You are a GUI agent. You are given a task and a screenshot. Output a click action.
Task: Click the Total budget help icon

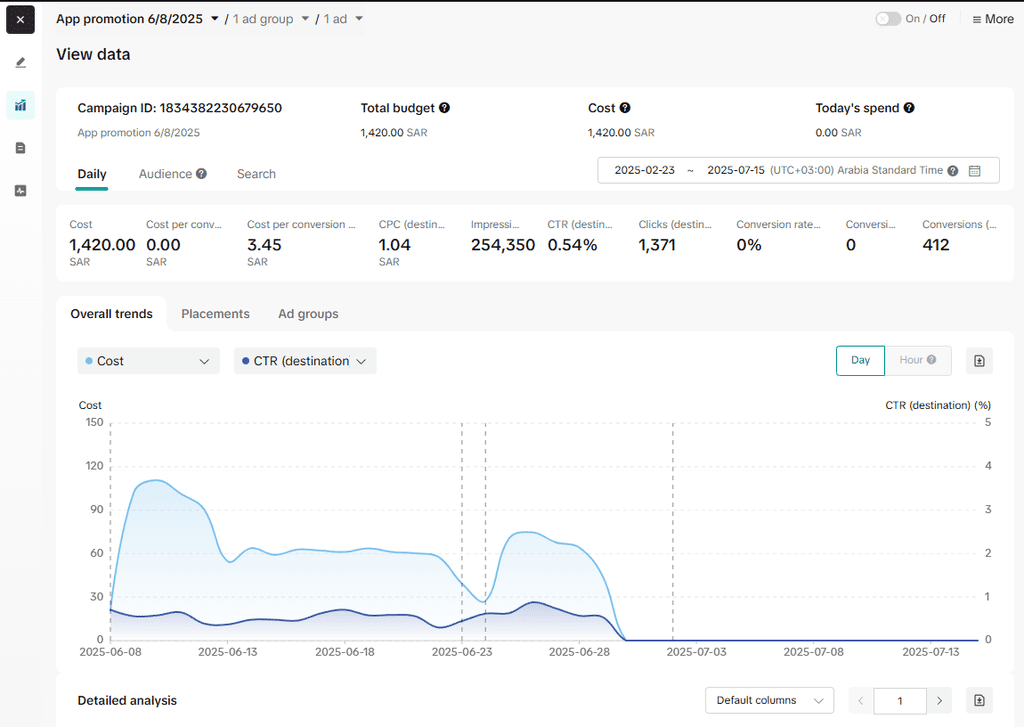444,108
